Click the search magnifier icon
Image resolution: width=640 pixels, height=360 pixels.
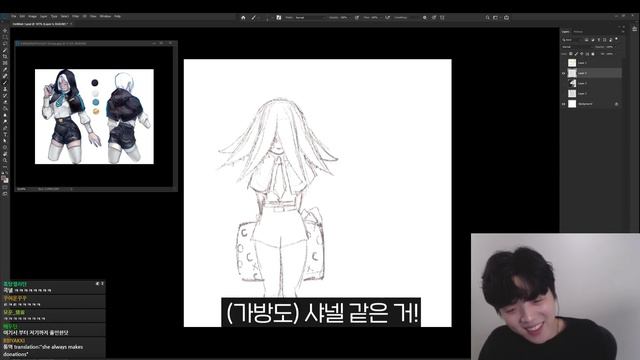click(x=487, y=18)
